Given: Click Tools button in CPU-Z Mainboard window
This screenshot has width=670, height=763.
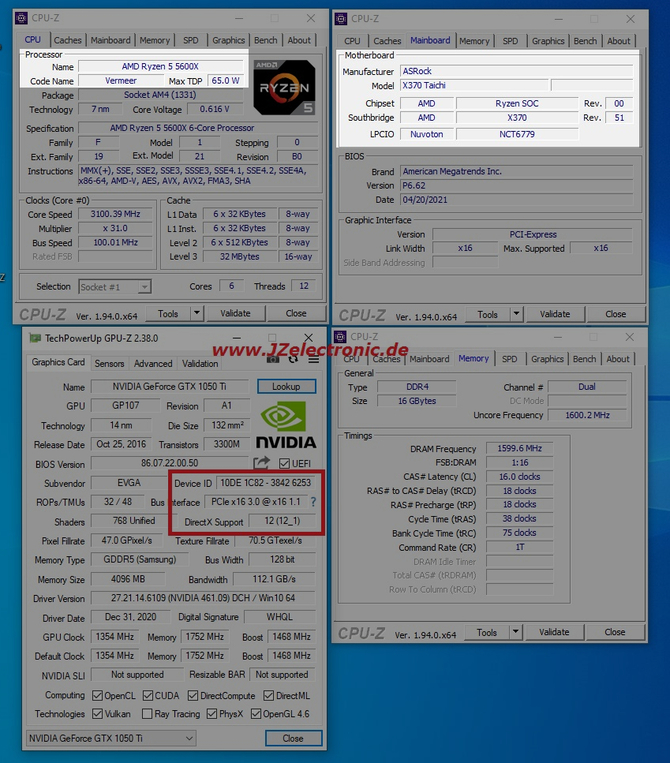Looking at the screenshot, I should point(488,314).
